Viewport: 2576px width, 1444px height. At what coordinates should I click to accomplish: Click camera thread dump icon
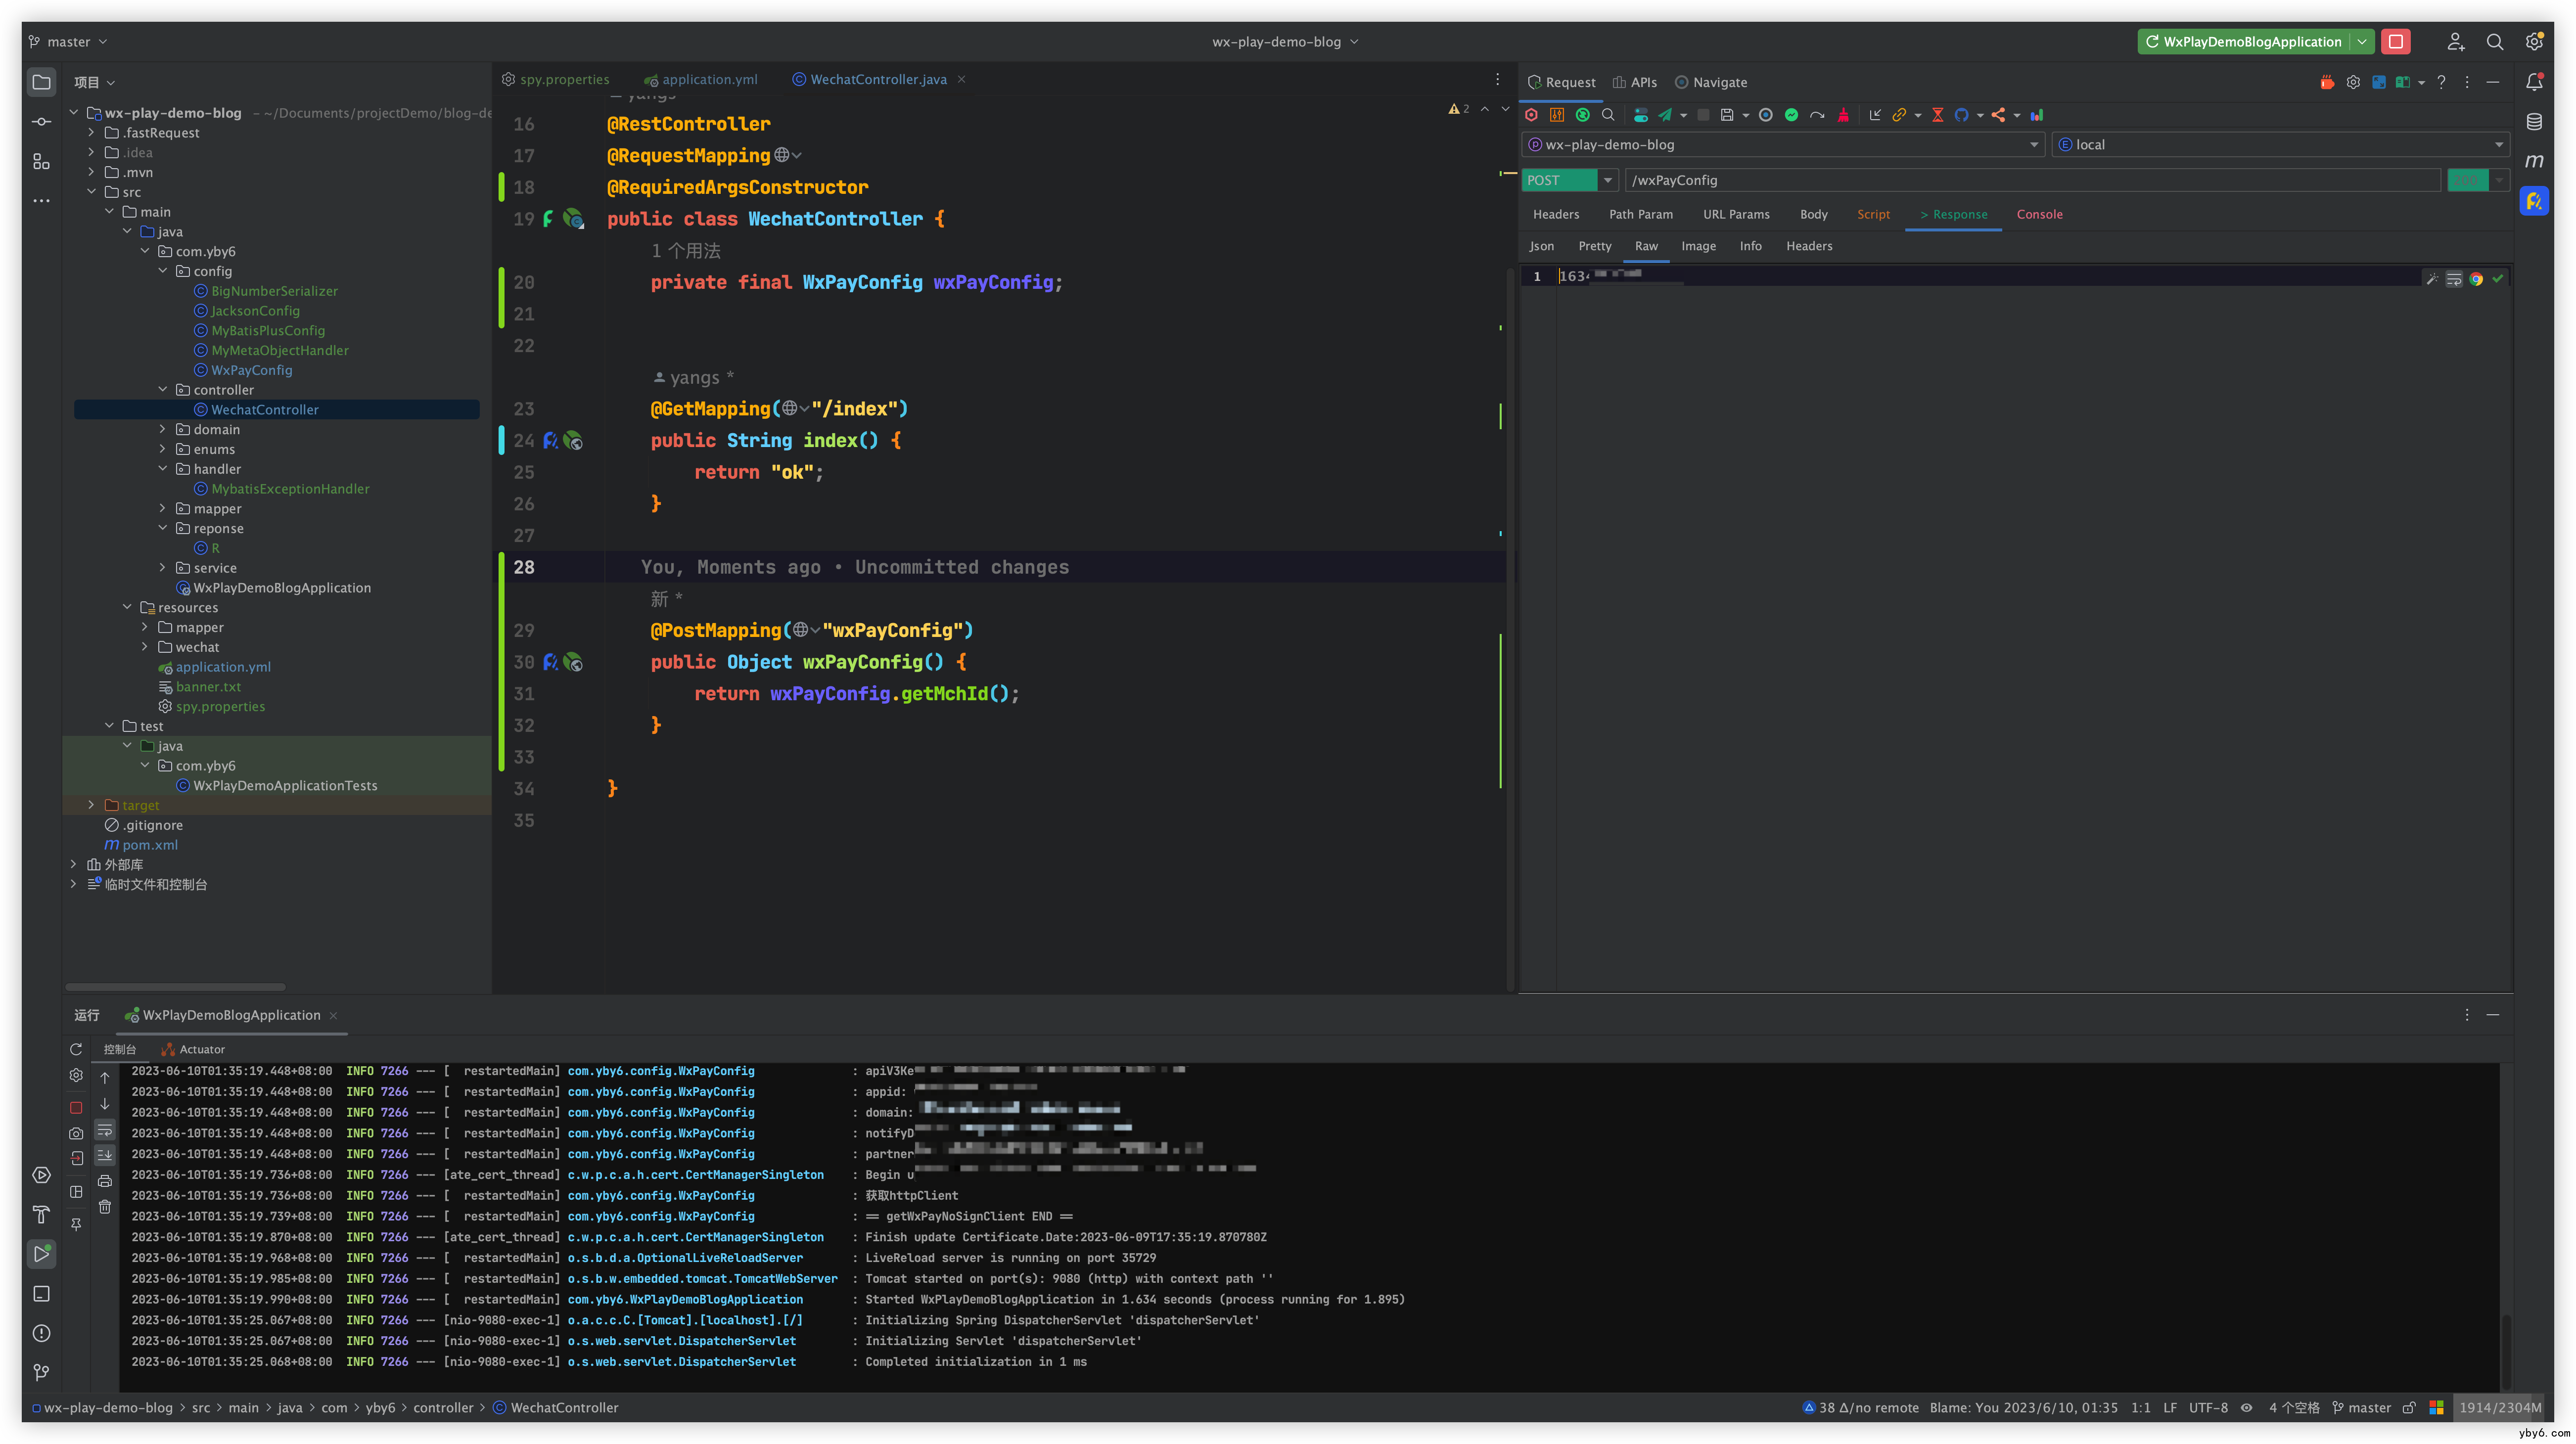76,1133
